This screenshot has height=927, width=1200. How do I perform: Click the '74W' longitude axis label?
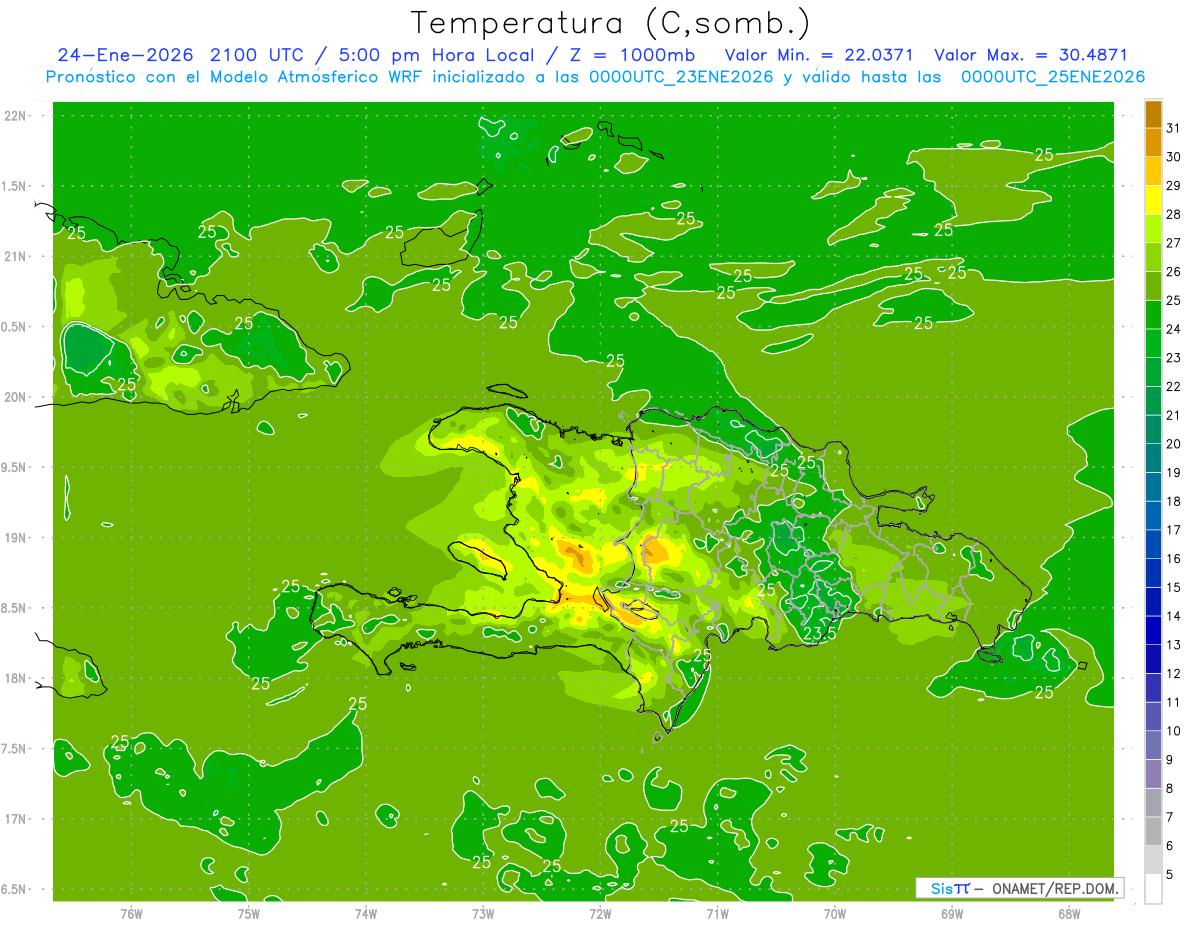coord(366,913)
